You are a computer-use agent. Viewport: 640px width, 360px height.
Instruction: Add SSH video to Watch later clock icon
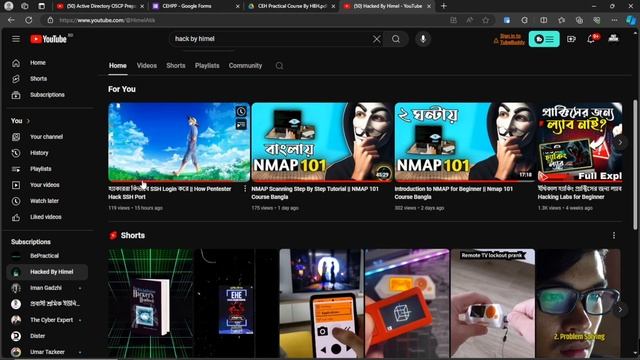[241, 111]
